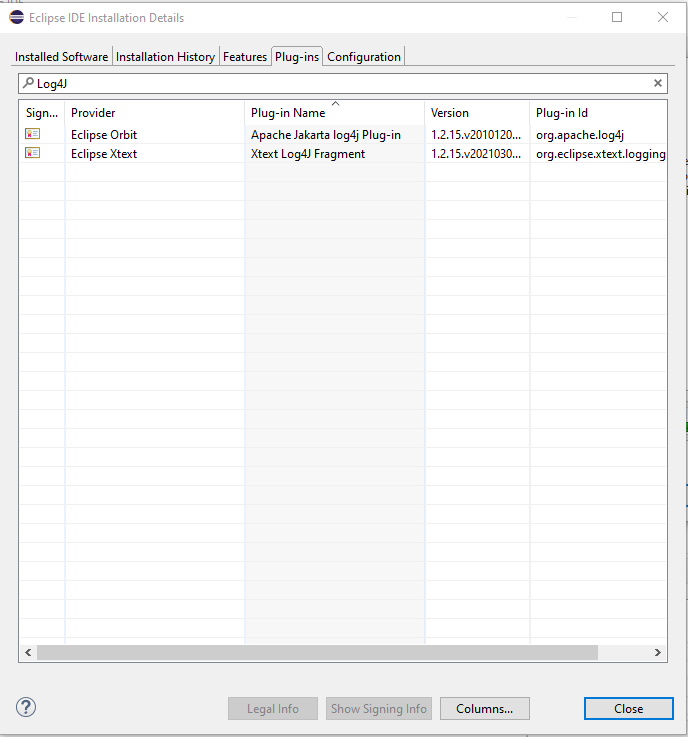
Task: Click the horizontal scrollbar thumb
Action: pos(317,652)
